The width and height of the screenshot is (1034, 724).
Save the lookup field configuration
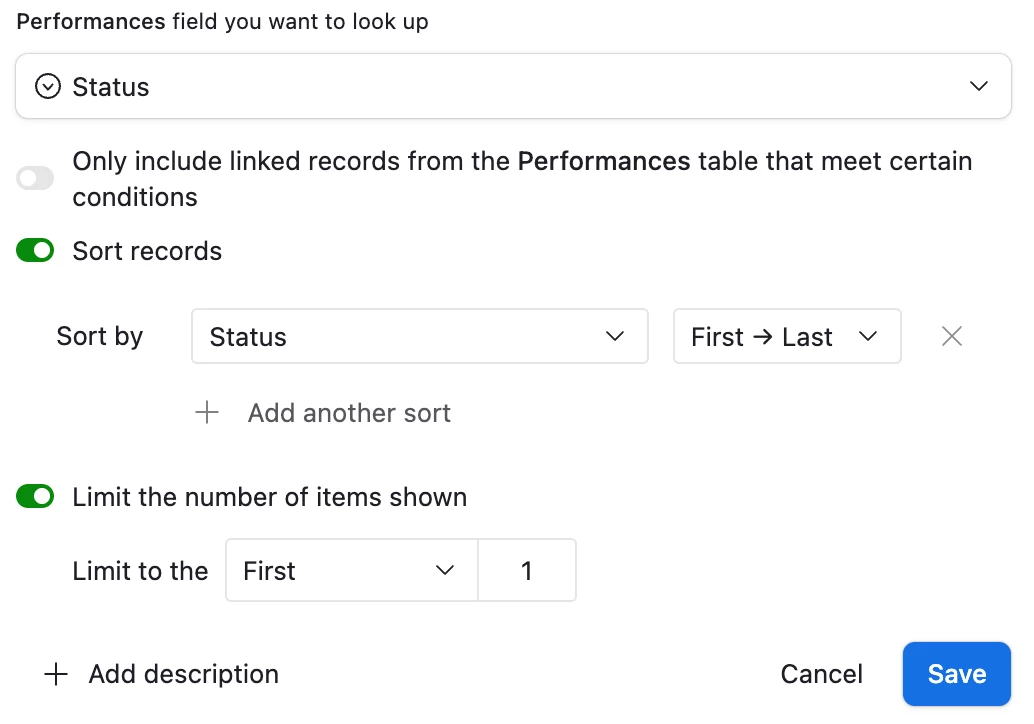coord(956,675)
